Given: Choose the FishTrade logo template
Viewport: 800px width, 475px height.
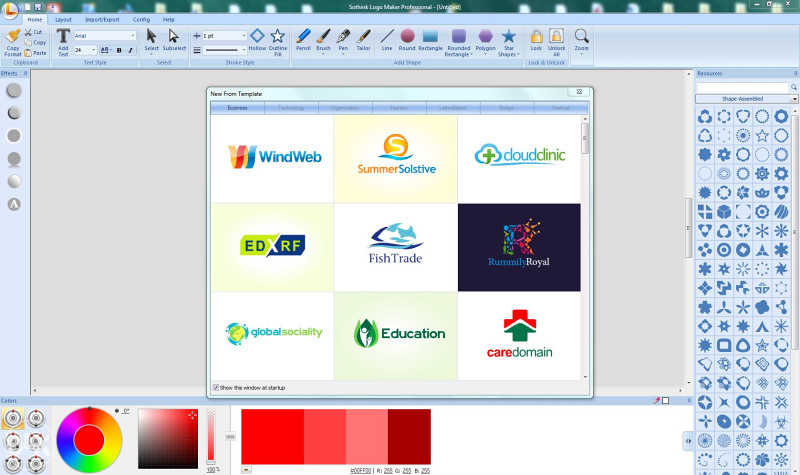Looking at the screenshot, I should pyautogui.click(x=396, y=247).
